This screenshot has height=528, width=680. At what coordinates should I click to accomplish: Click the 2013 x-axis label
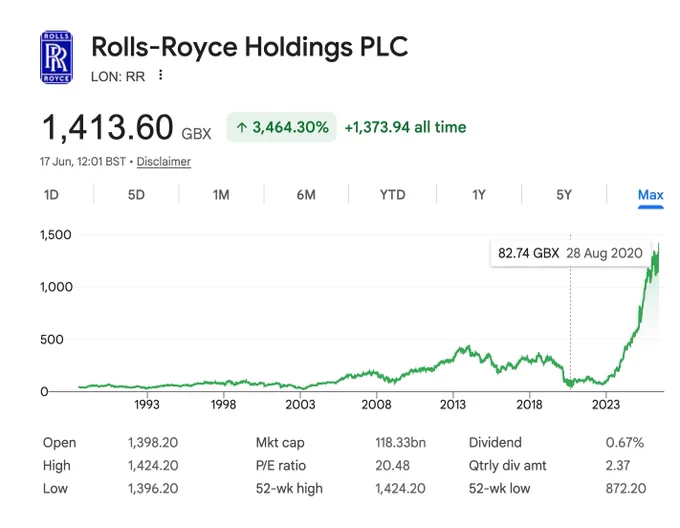pyautogui.click(x=453, y=405)
